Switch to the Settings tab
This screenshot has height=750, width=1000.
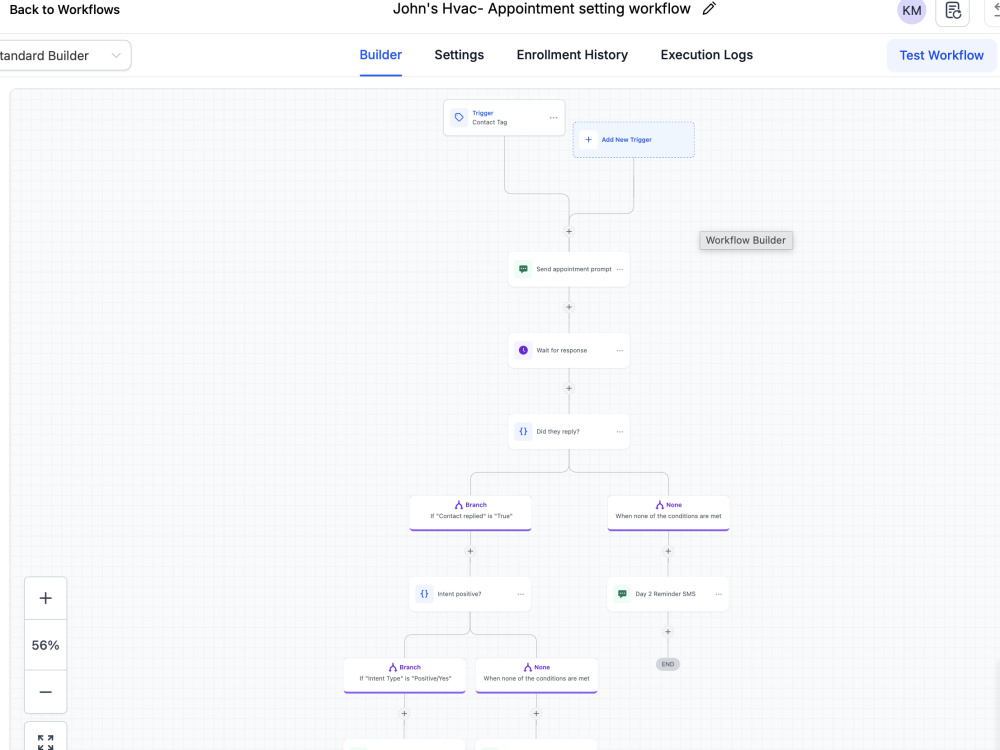[459, 55]
